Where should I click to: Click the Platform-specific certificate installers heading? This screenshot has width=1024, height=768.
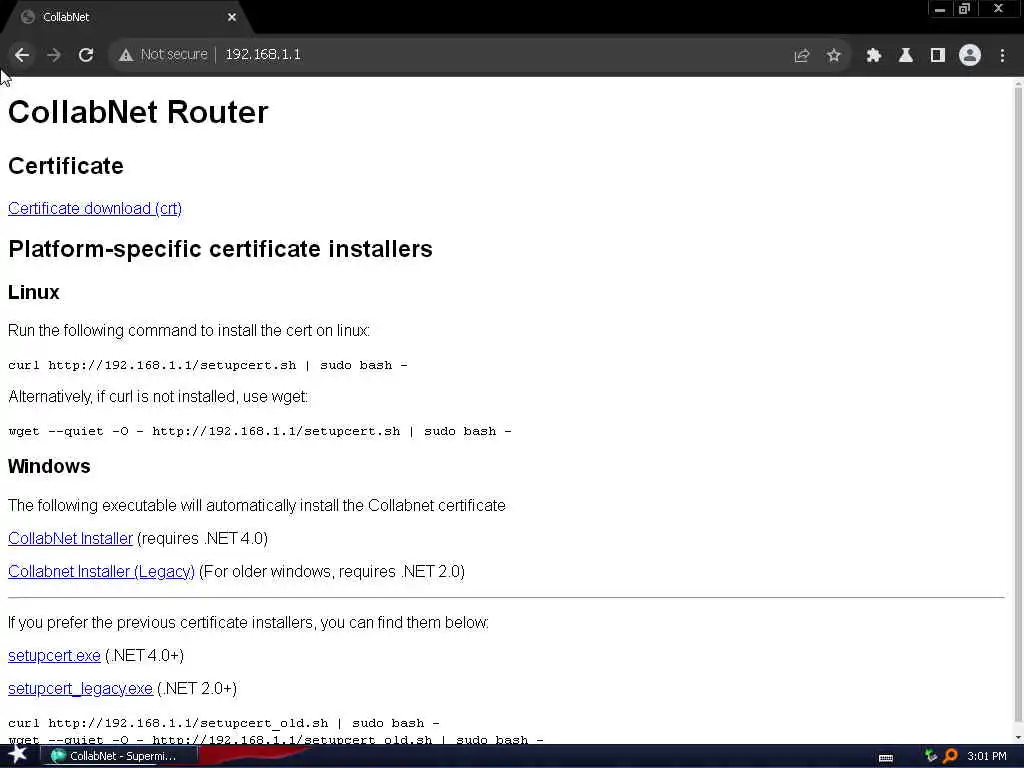(x=220, y=249)
